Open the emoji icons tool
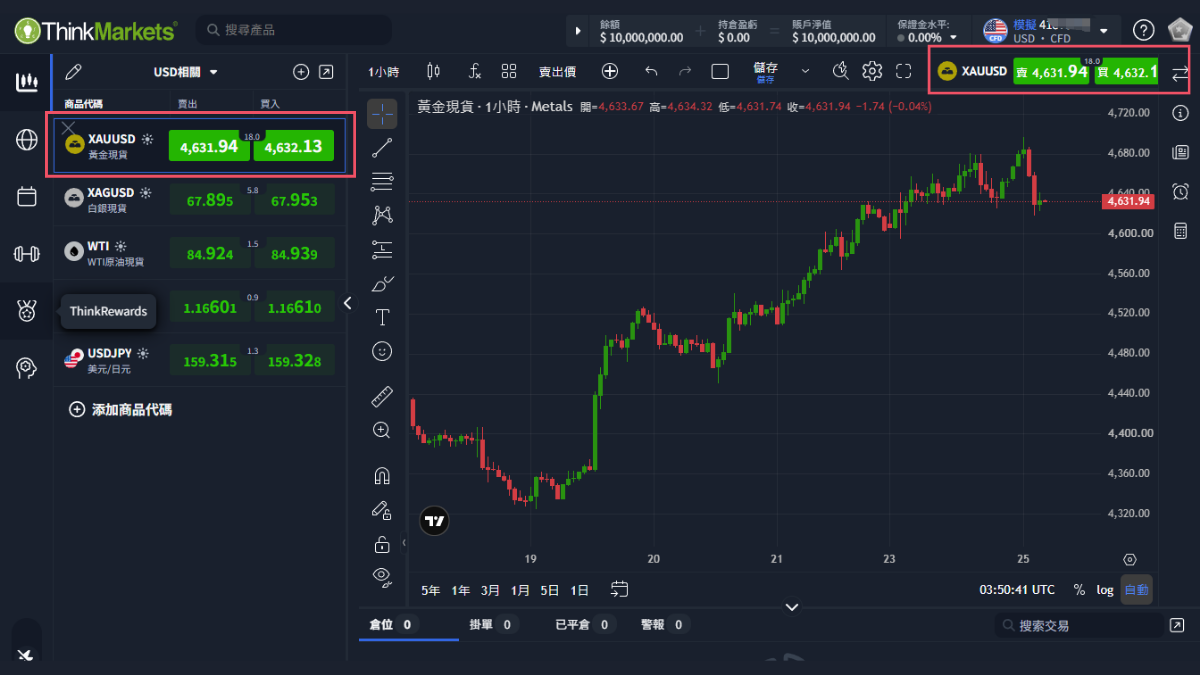 coord(382,351)
